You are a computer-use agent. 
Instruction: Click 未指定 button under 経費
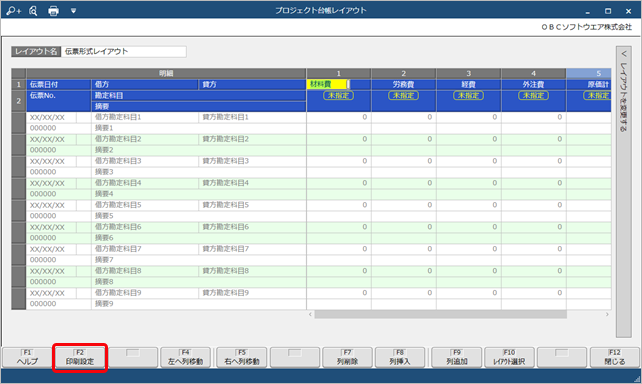pos(468,95)
